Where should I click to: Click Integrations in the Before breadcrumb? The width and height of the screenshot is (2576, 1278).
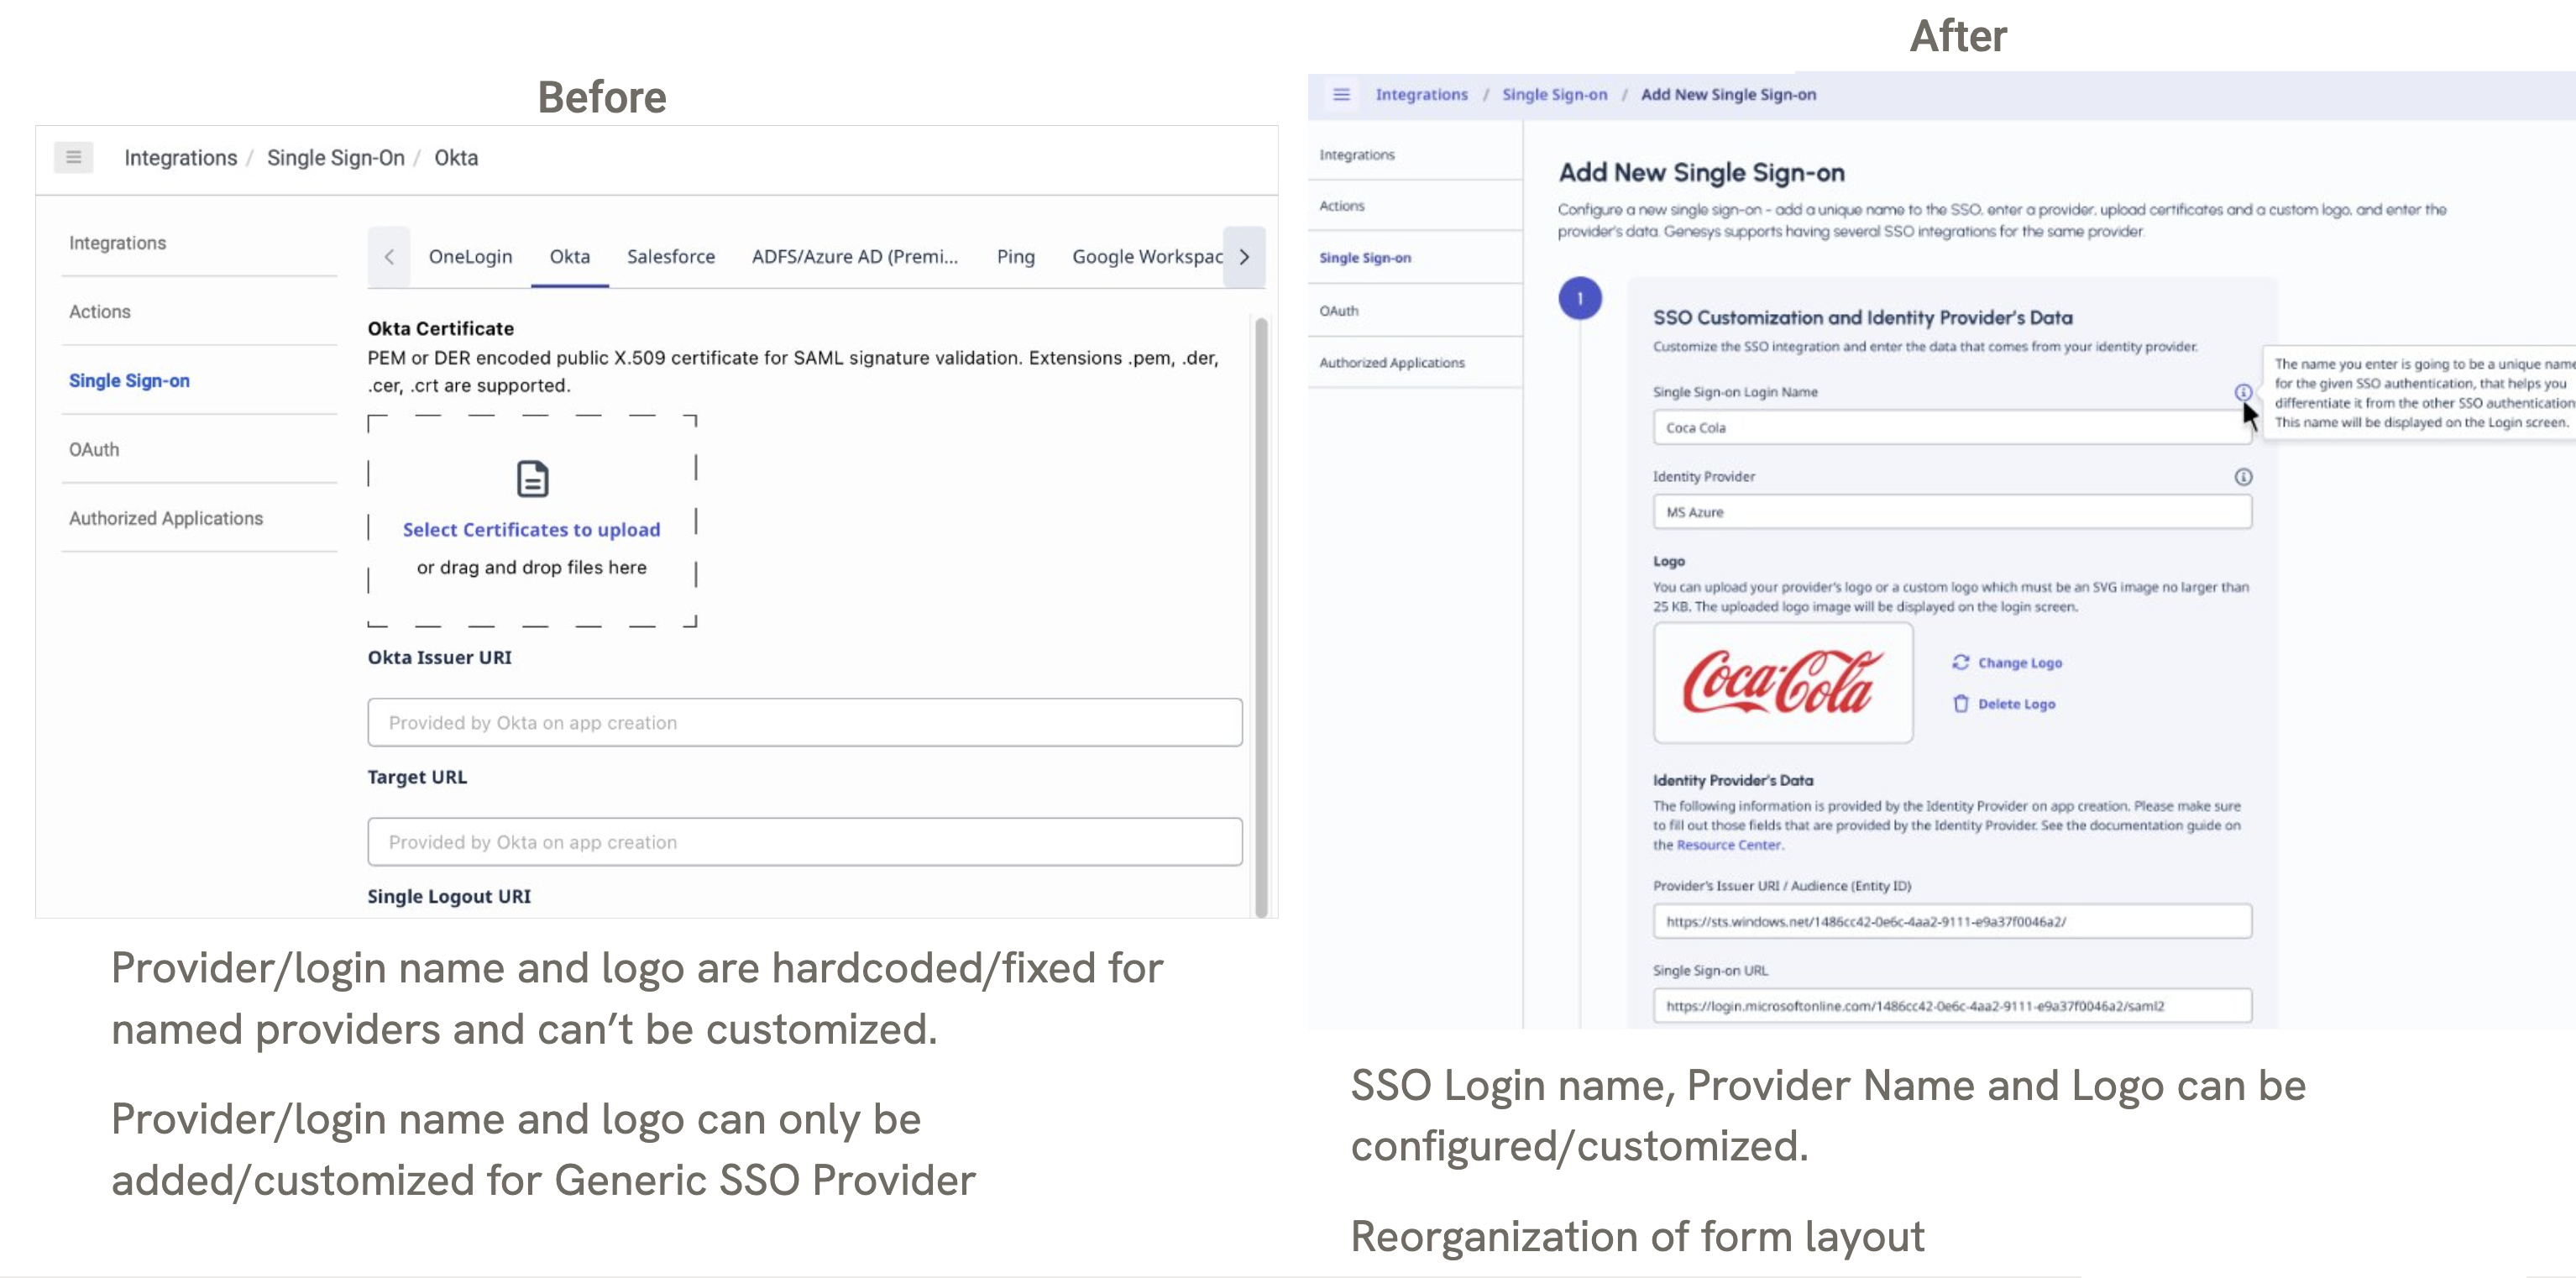pyautogui.click(x=180, y=158)
